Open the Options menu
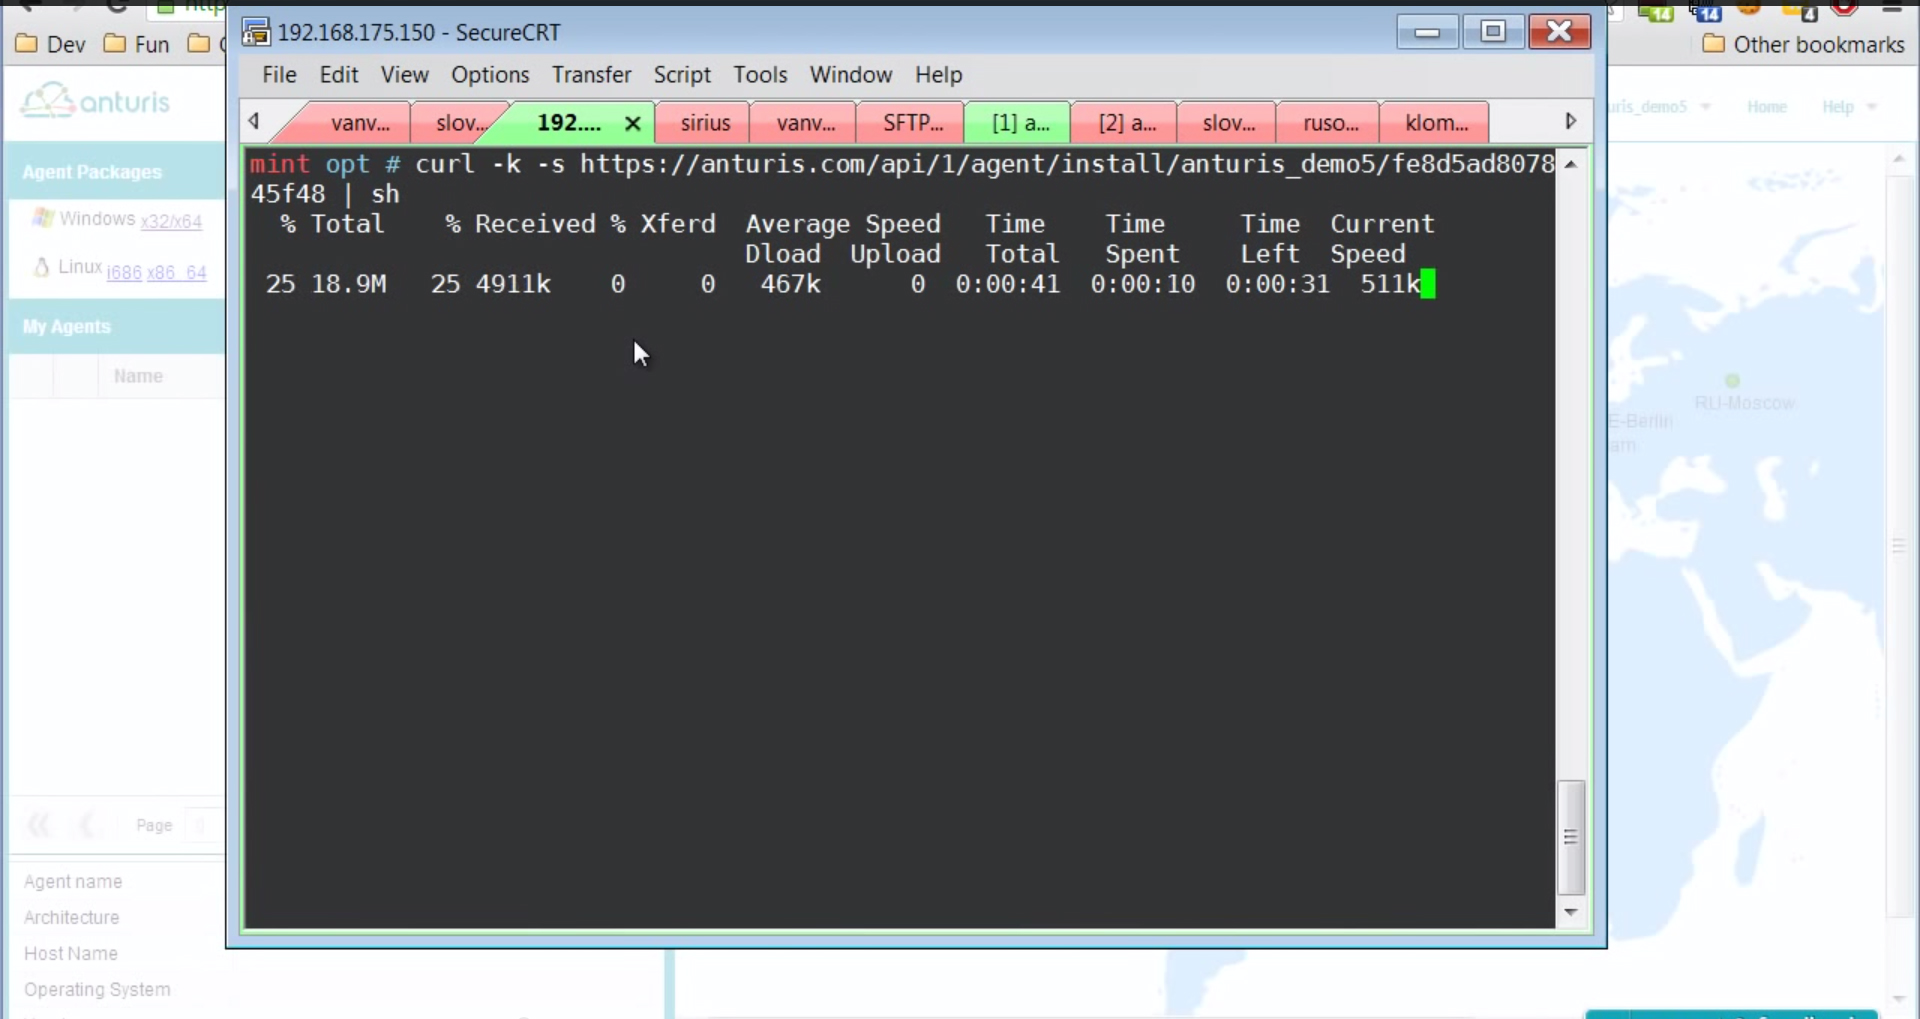The height and width of the screenshot is (1019, 1920). coord(490,75)
